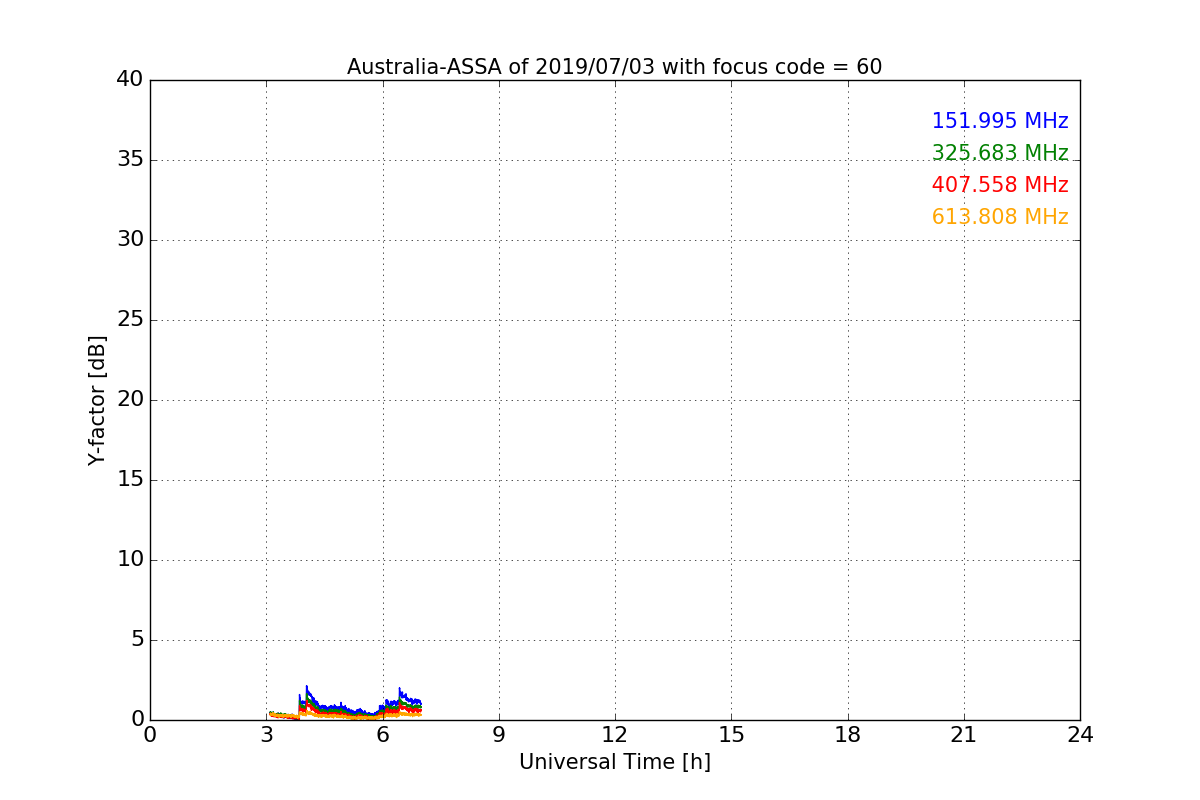1200x800 pixels.
Task: Click the y-axis tick label 40
Action: (130, 80)
